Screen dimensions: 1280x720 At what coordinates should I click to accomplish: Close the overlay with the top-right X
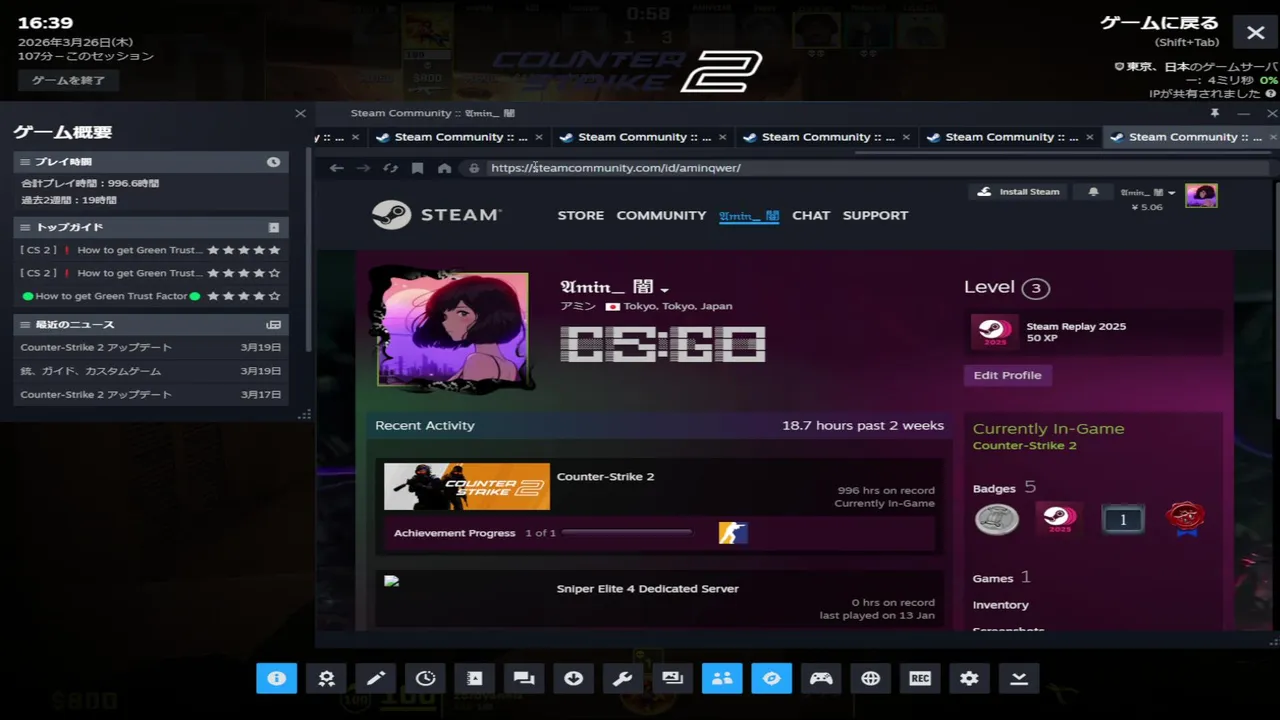(1256, 33)
